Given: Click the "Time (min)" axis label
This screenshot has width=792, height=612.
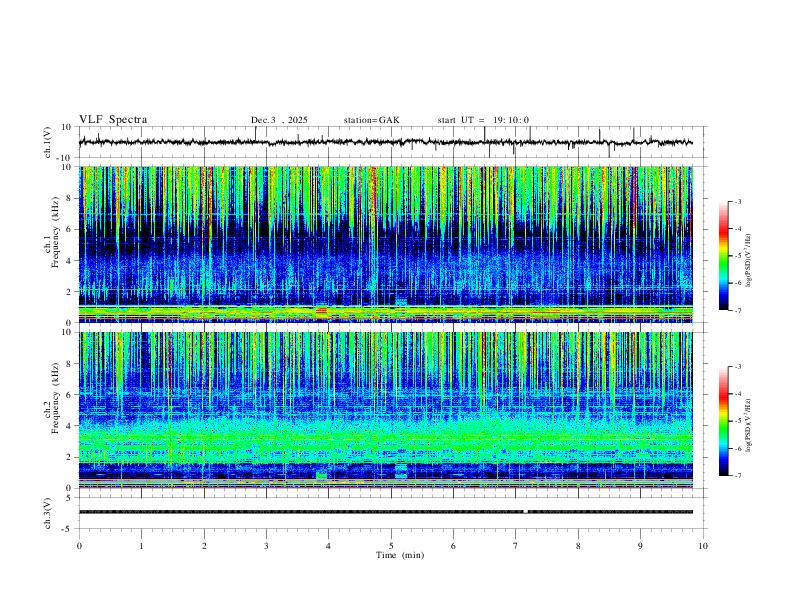Looking at the screenshot, I should (x=400, y=555).
